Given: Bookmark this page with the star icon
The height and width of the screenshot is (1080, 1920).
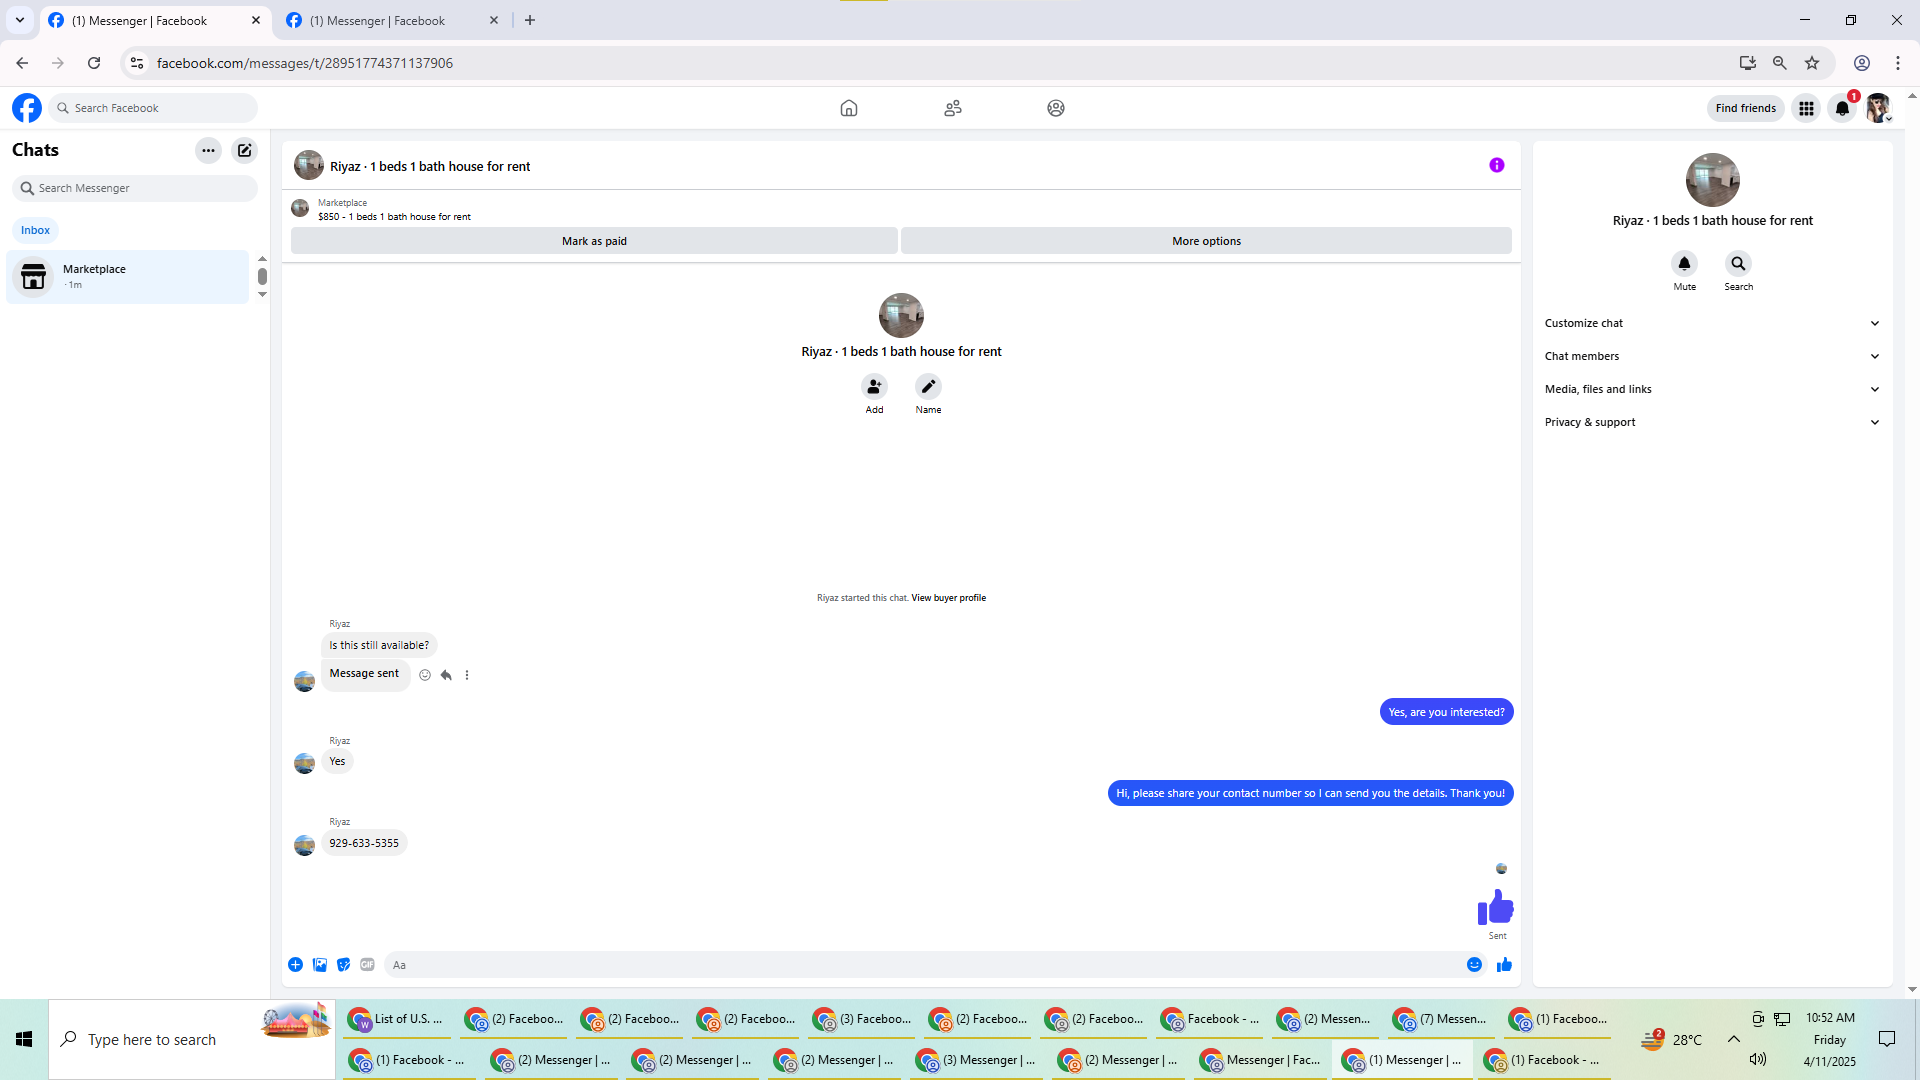Looking at the screenshot, I should (x=1812, y=63).
